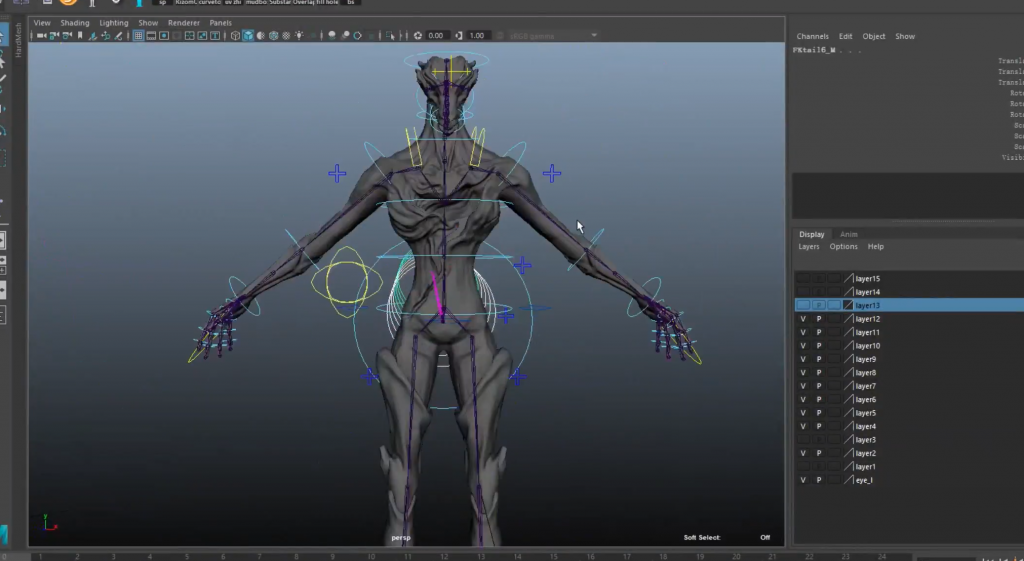This screenshot has height=561, width=1024.
Task: Click the FKtail6_M object name field
Action: 814,50
